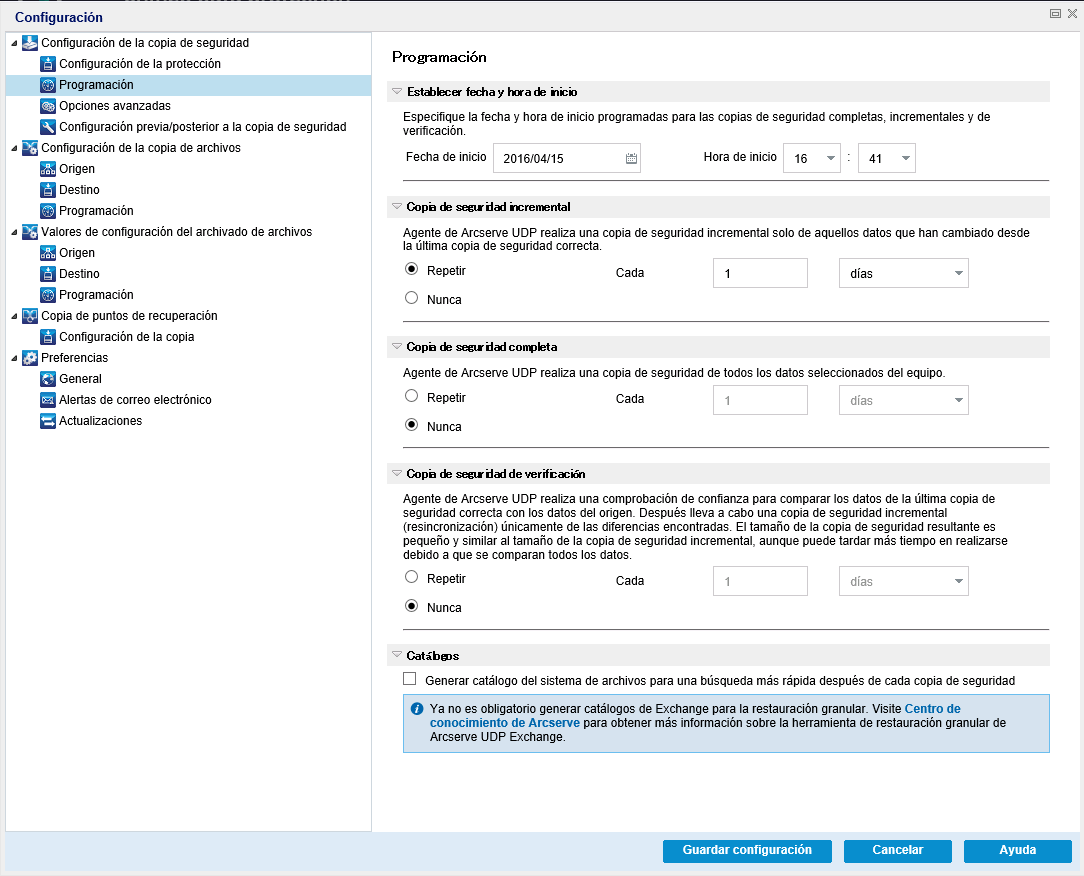The image size is (1084, 876).
Task: Click the Configuración de la protección icon
Action: 48,64
